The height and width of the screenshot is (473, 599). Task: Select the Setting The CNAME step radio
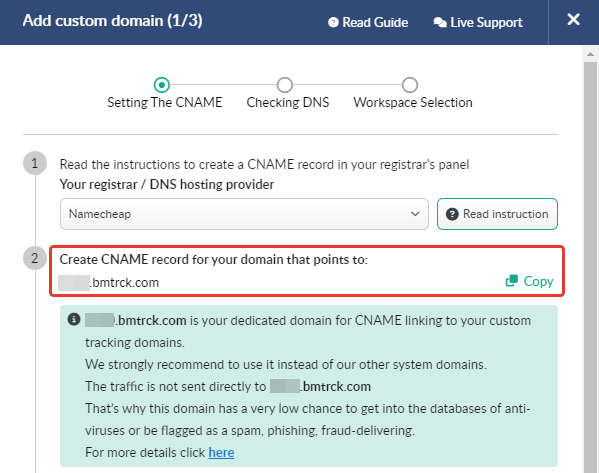pyautogui.click(x=162, y=85)
